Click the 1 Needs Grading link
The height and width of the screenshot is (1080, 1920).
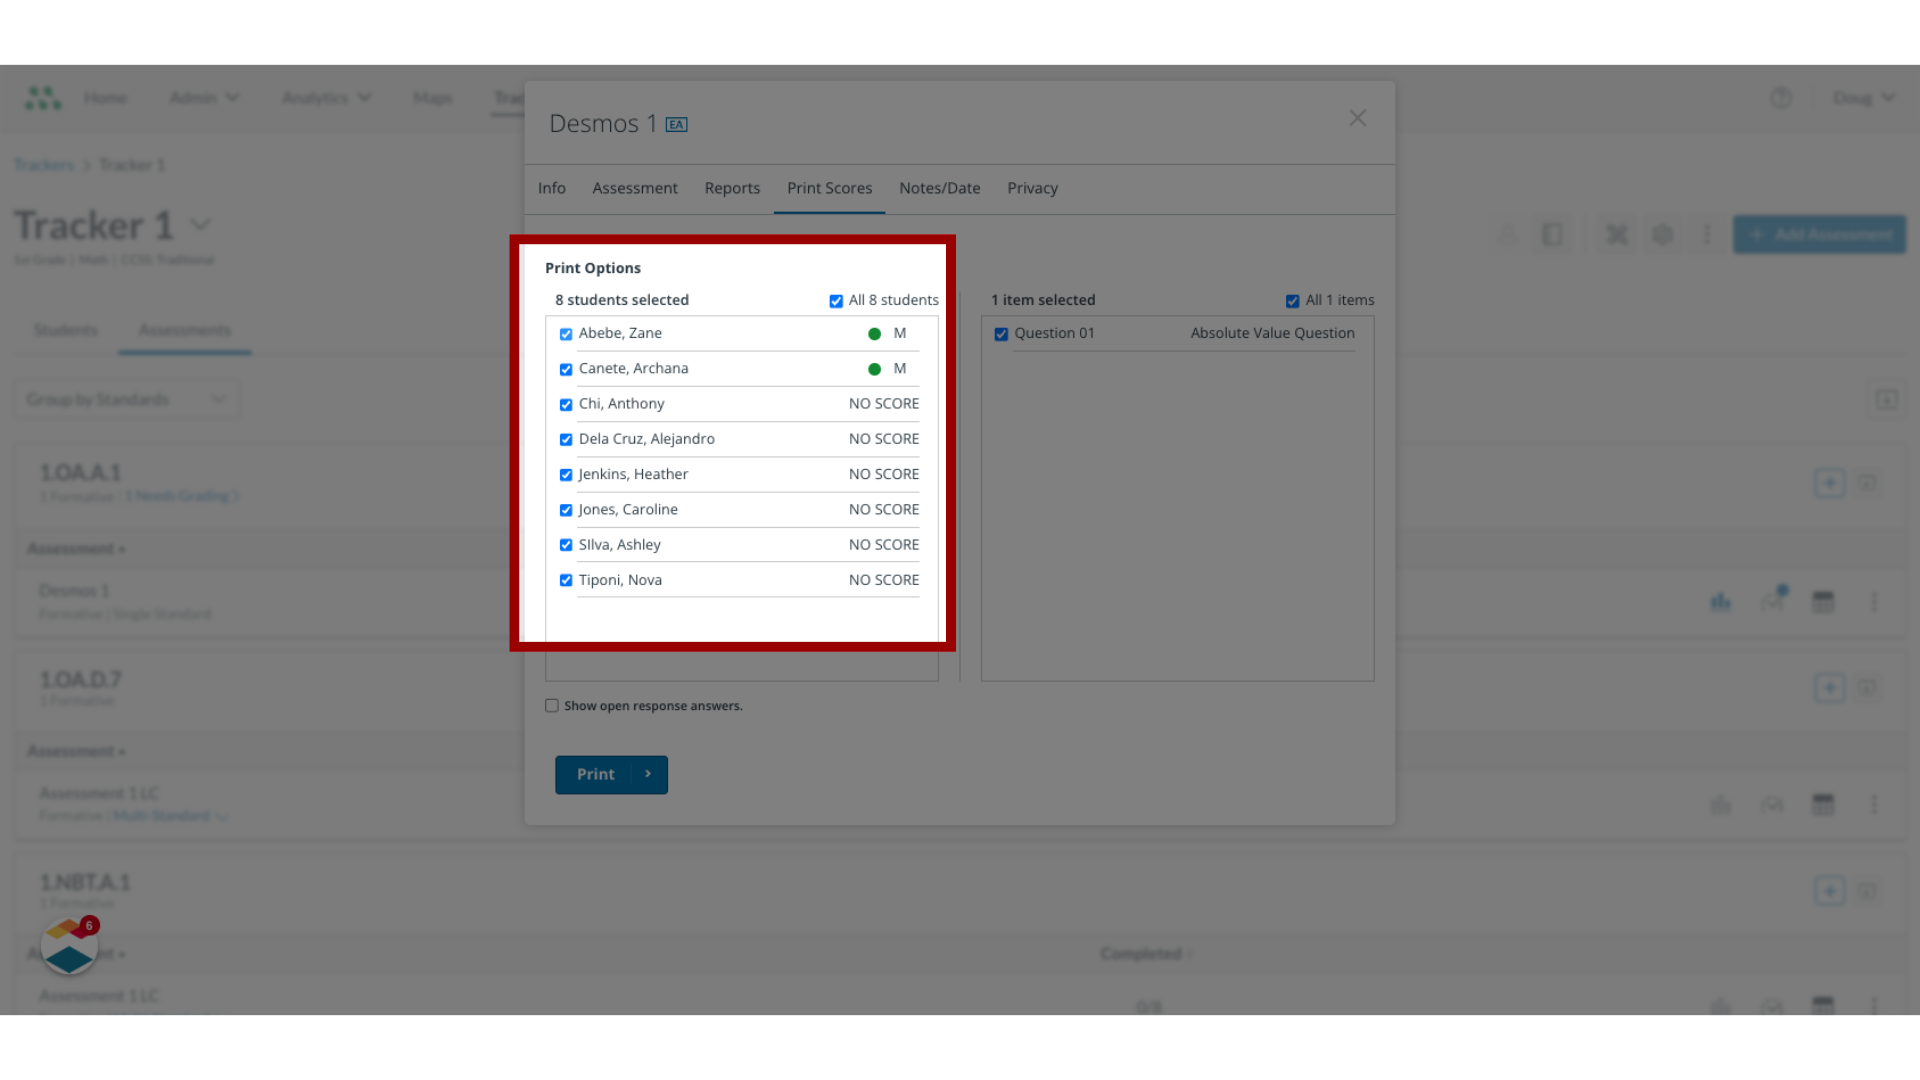point(183,496)
